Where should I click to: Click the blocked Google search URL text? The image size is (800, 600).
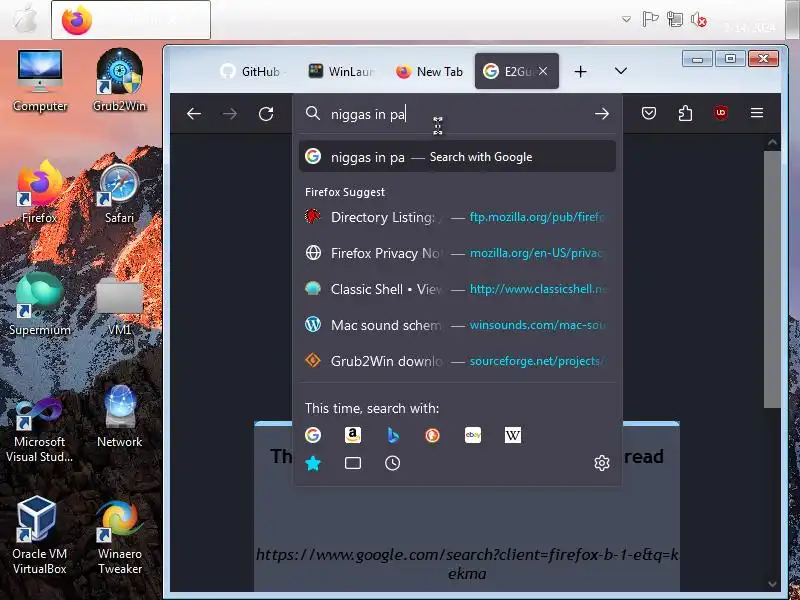[467, 564]
